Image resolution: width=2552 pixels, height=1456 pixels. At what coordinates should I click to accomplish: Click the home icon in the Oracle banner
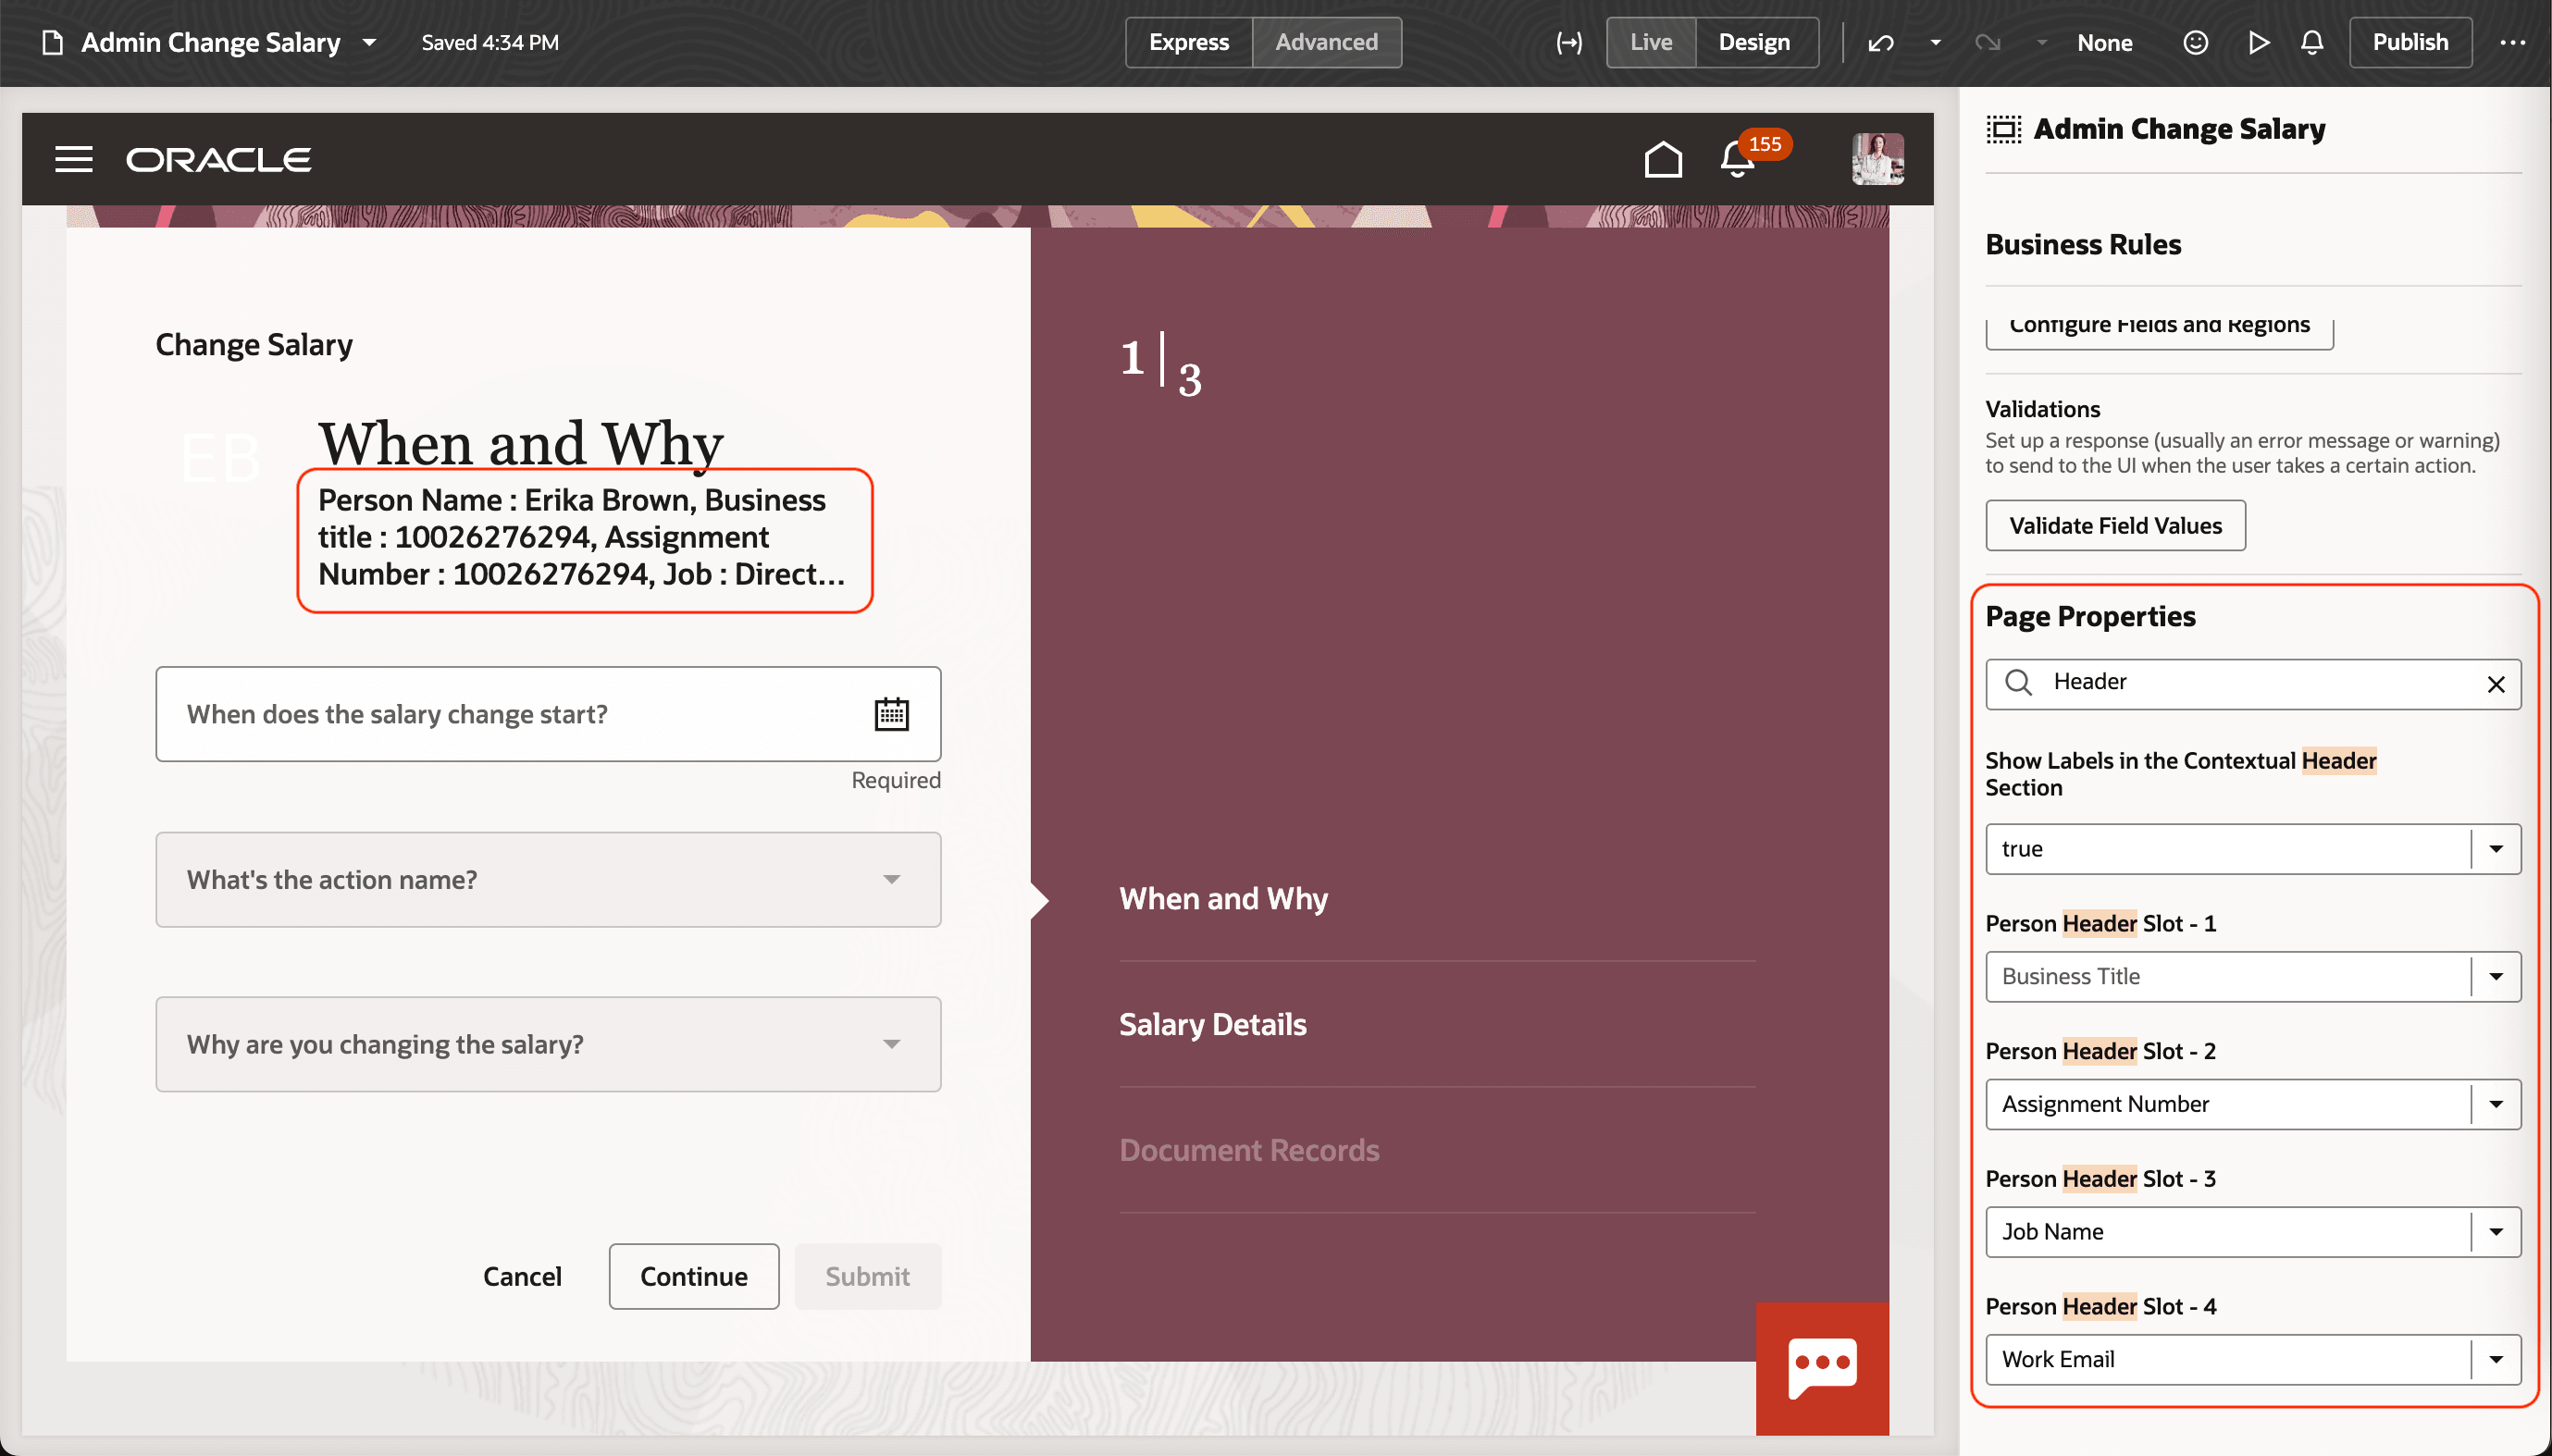(x=1662, y=158)
